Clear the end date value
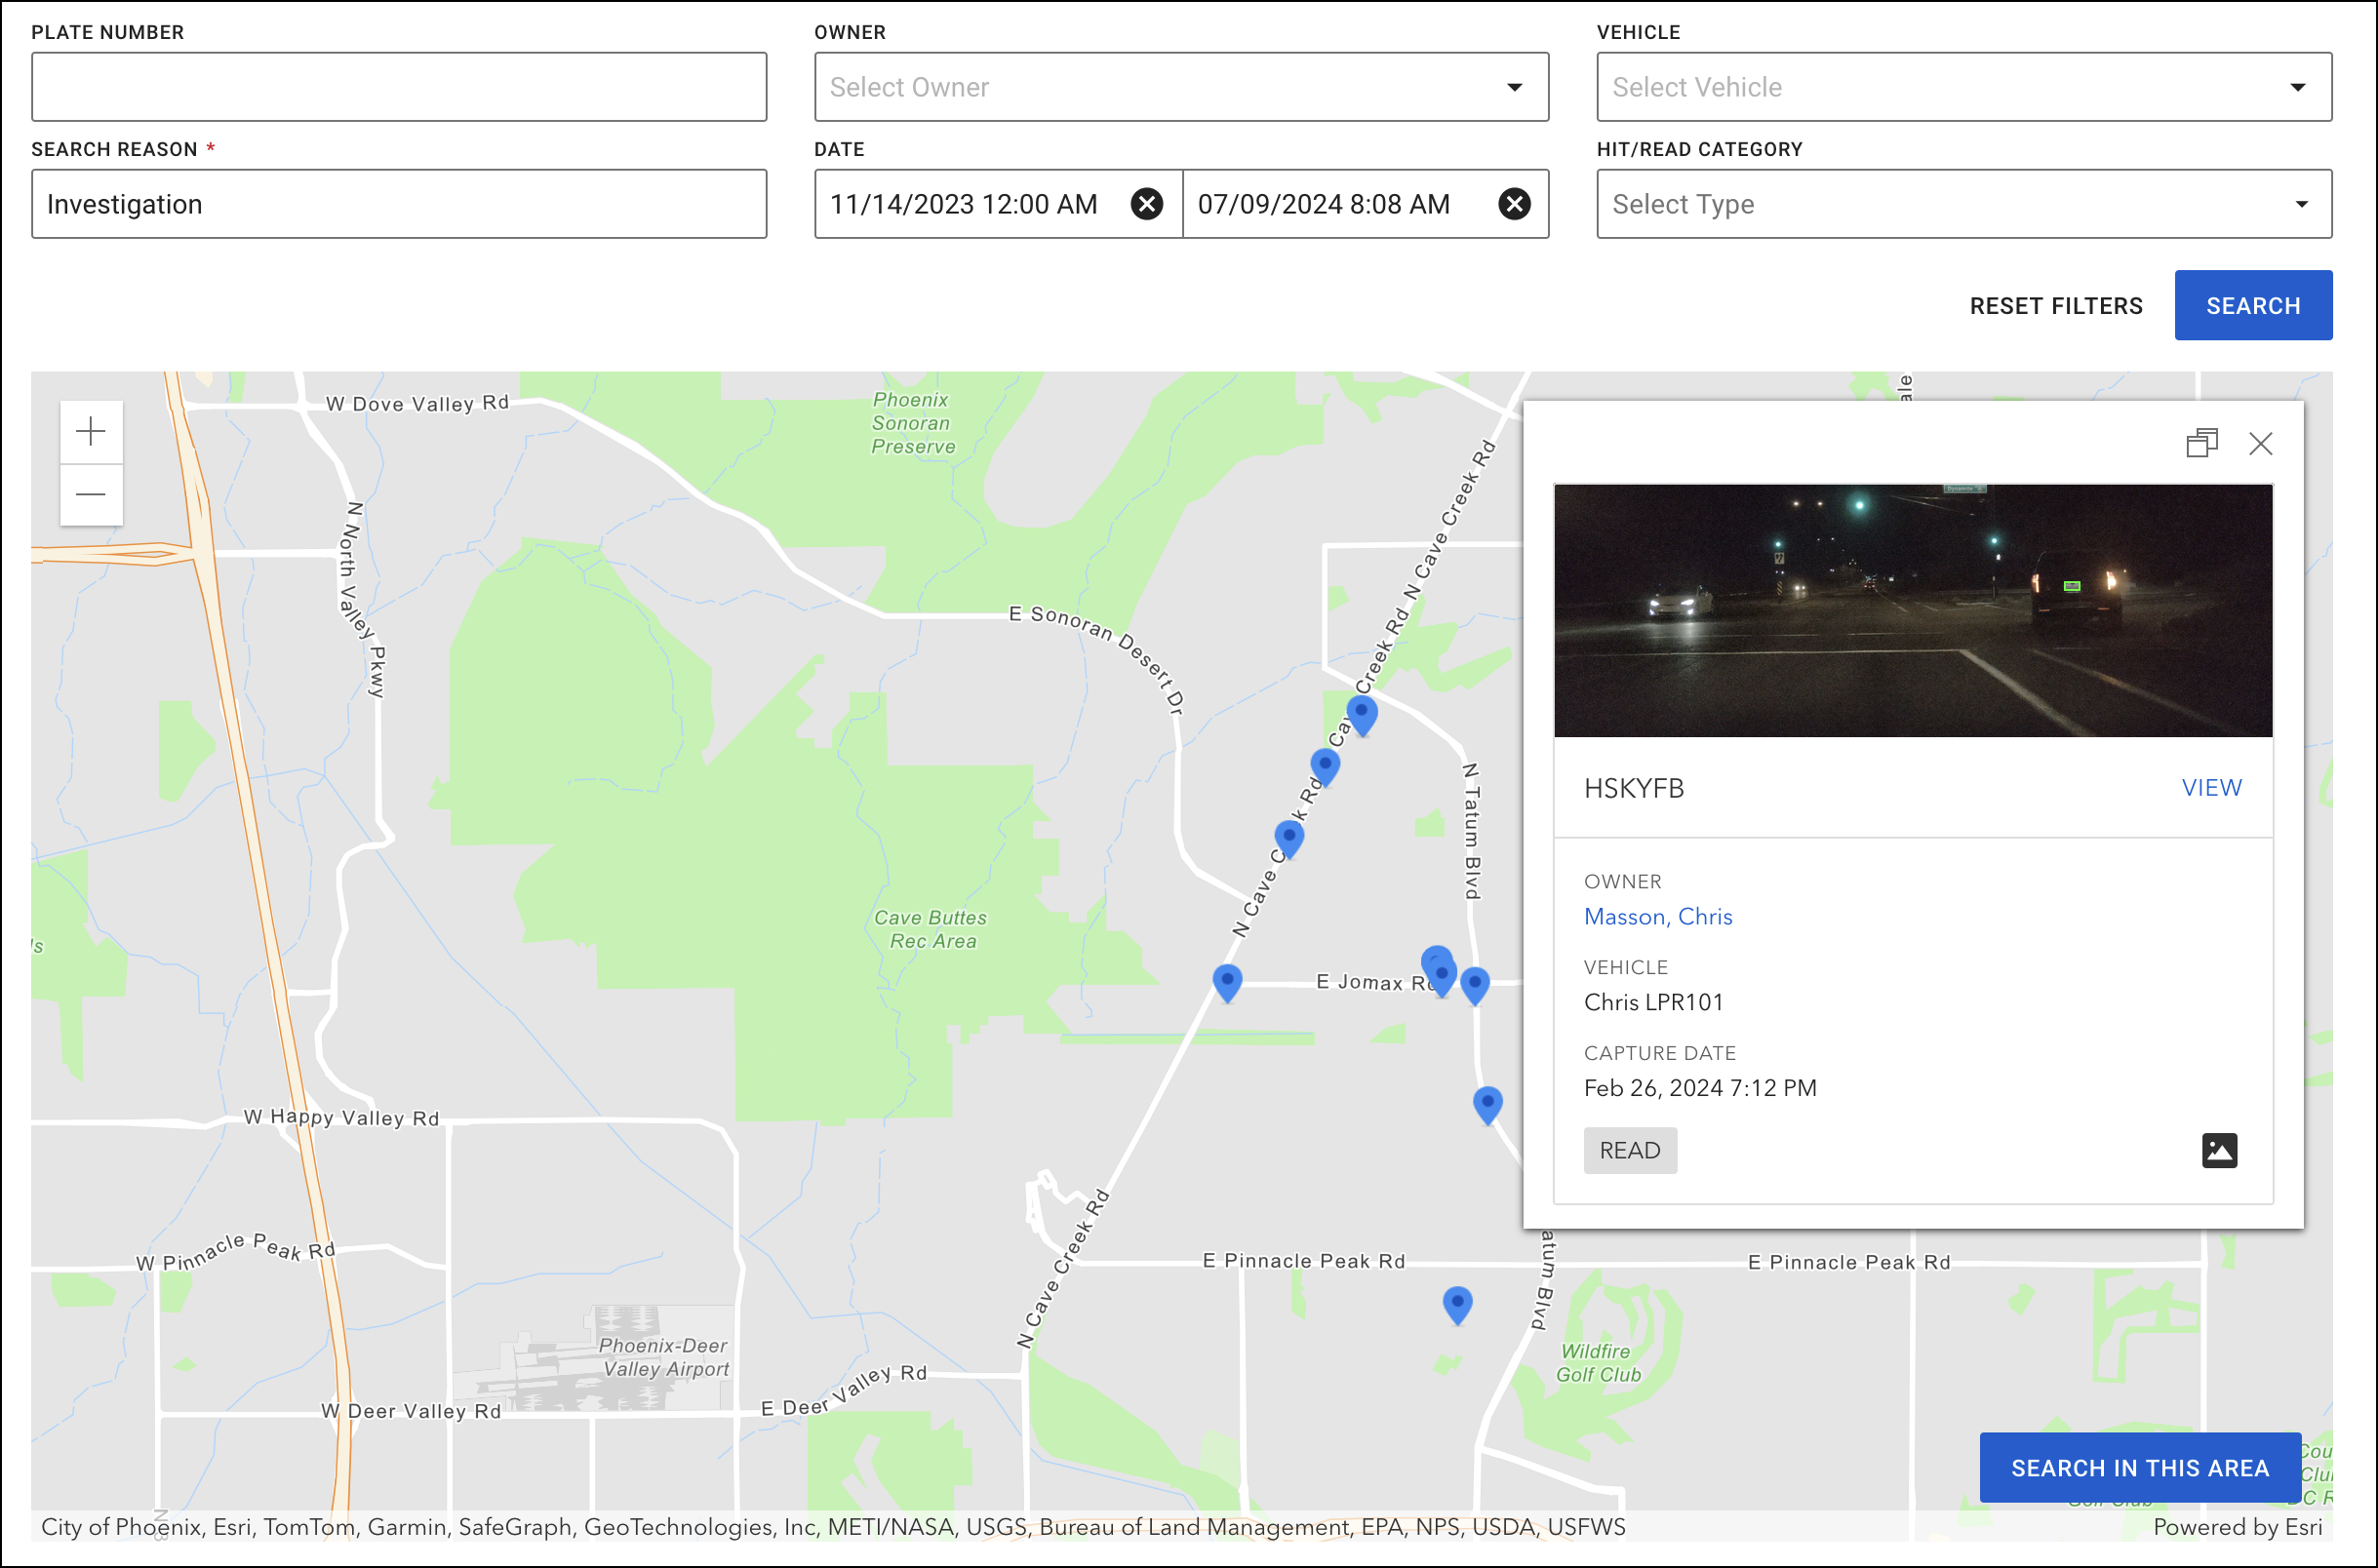 tap(1514, 204)
